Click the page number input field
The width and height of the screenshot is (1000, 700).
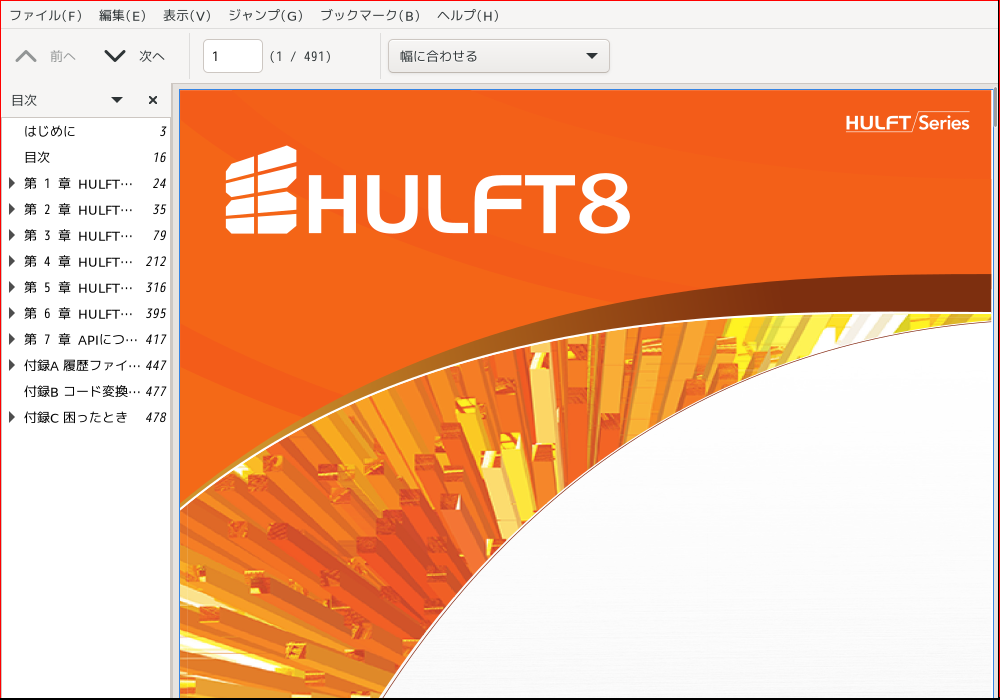tap(233, 56)
